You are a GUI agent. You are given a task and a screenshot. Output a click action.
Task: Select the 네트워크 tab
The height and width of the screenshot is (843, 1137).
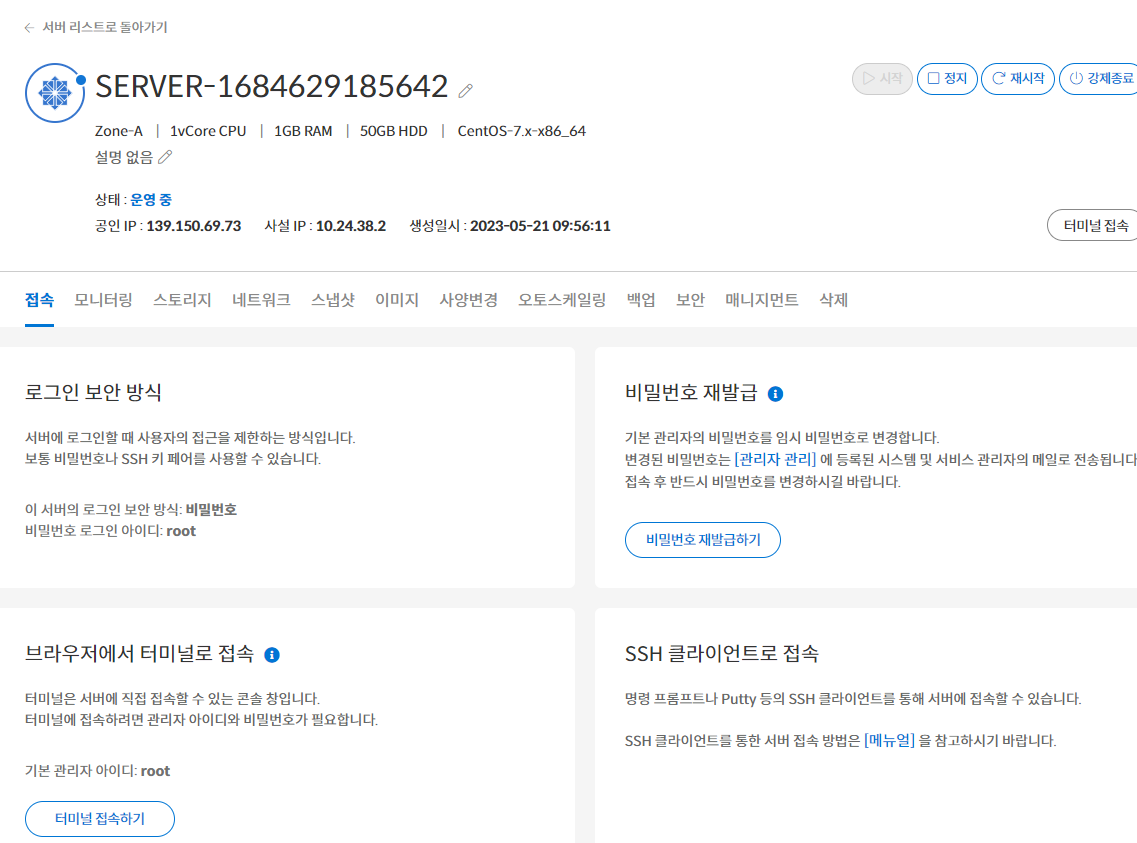[x=261, y=300]
